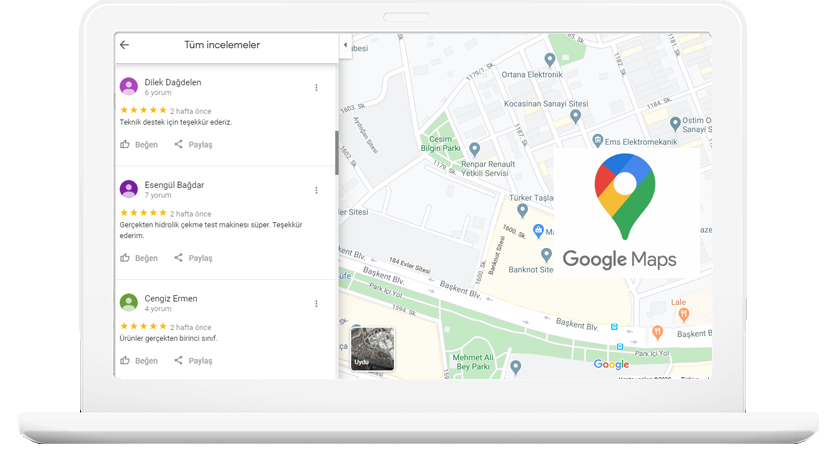
Task: Select the orange restaurant marker near Başkent
Action: pos(657,333)
